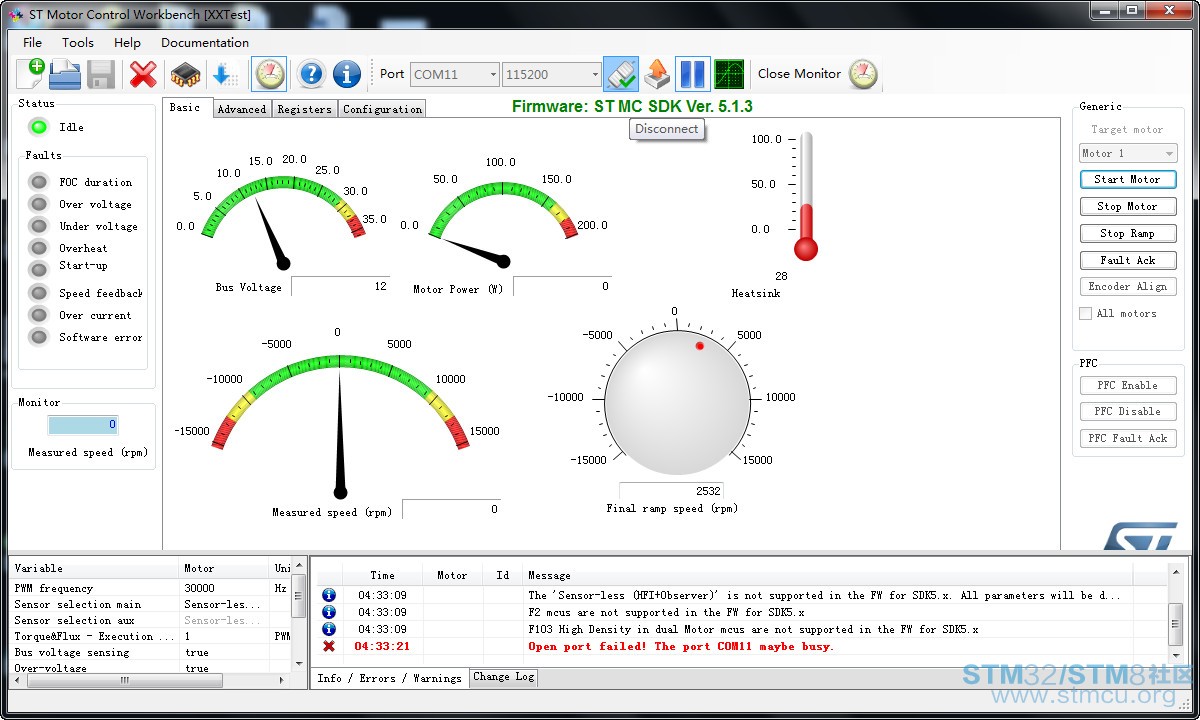
Task: Save the project with the floppy disk icon
Action: click(101, 74)
